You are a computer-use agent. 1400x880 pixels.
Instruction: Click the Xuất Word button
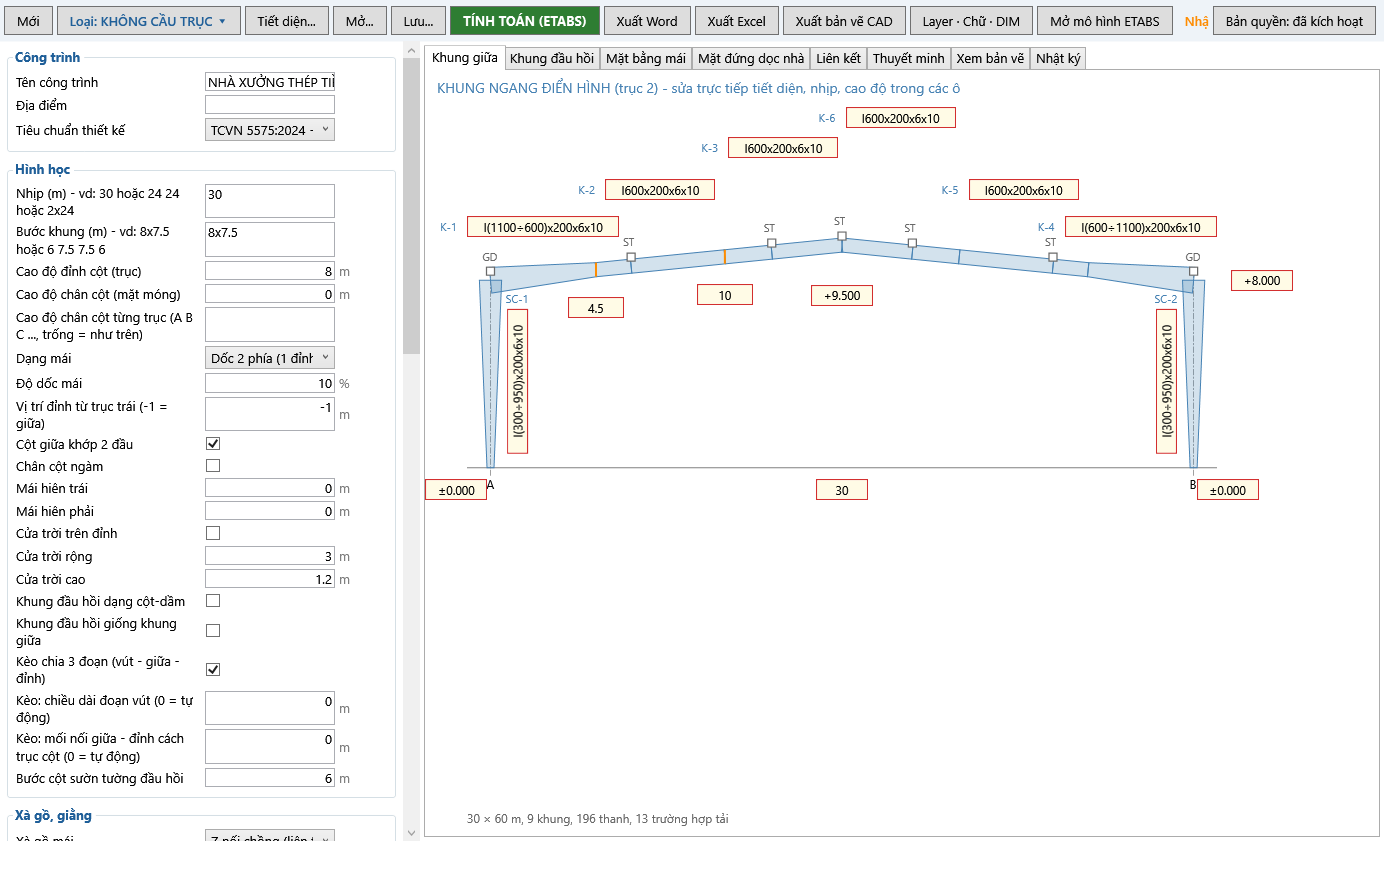[x=646, y=21]
